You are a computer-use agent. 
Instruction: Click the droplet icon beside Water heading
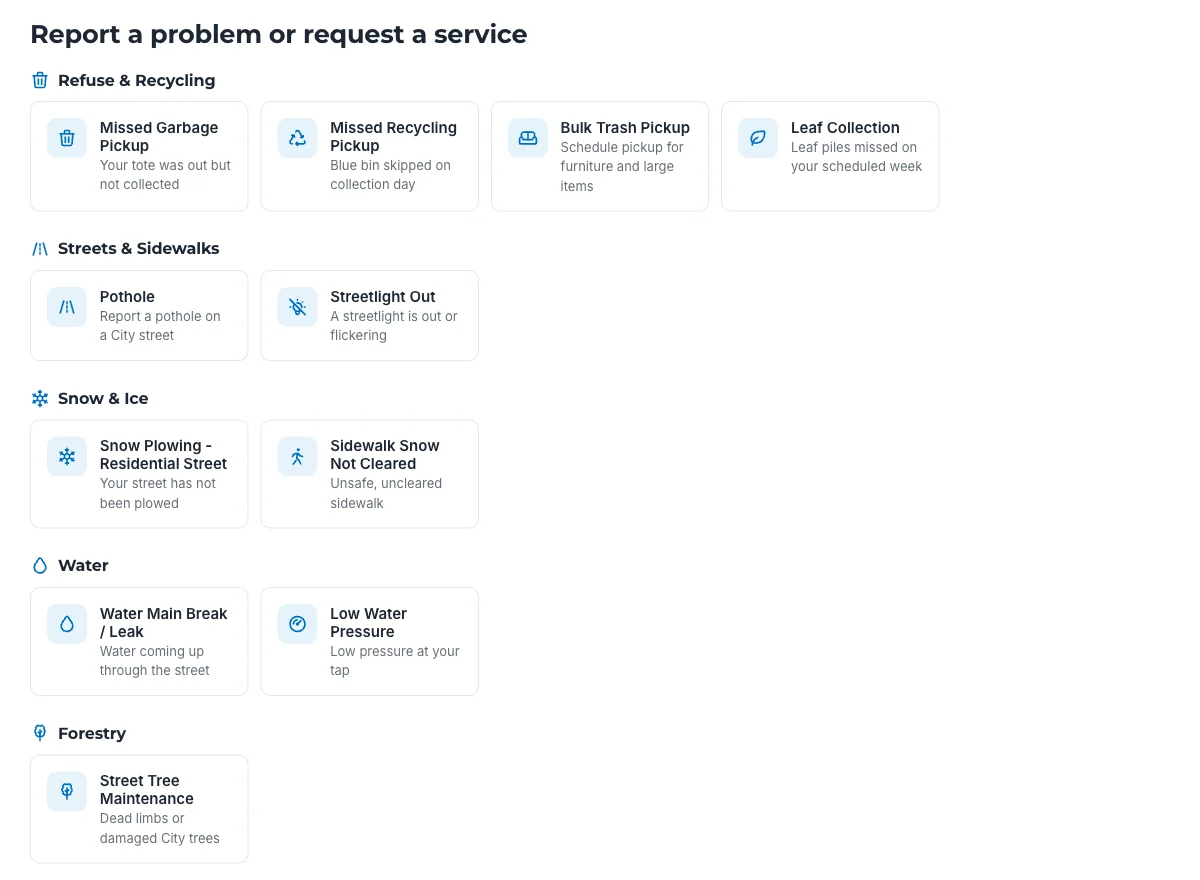[x=40, y=566]
